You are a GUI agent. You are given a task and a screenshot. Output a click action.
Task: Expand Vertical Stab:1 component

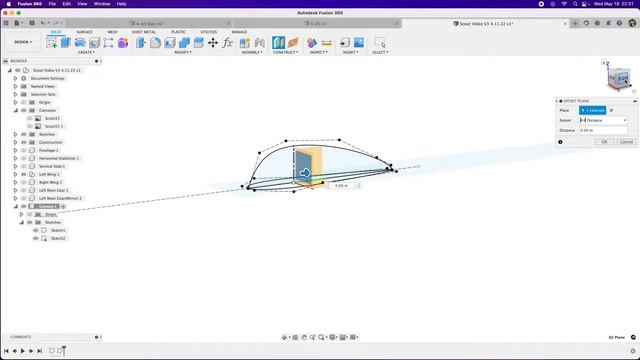click(x=16, y=166)
